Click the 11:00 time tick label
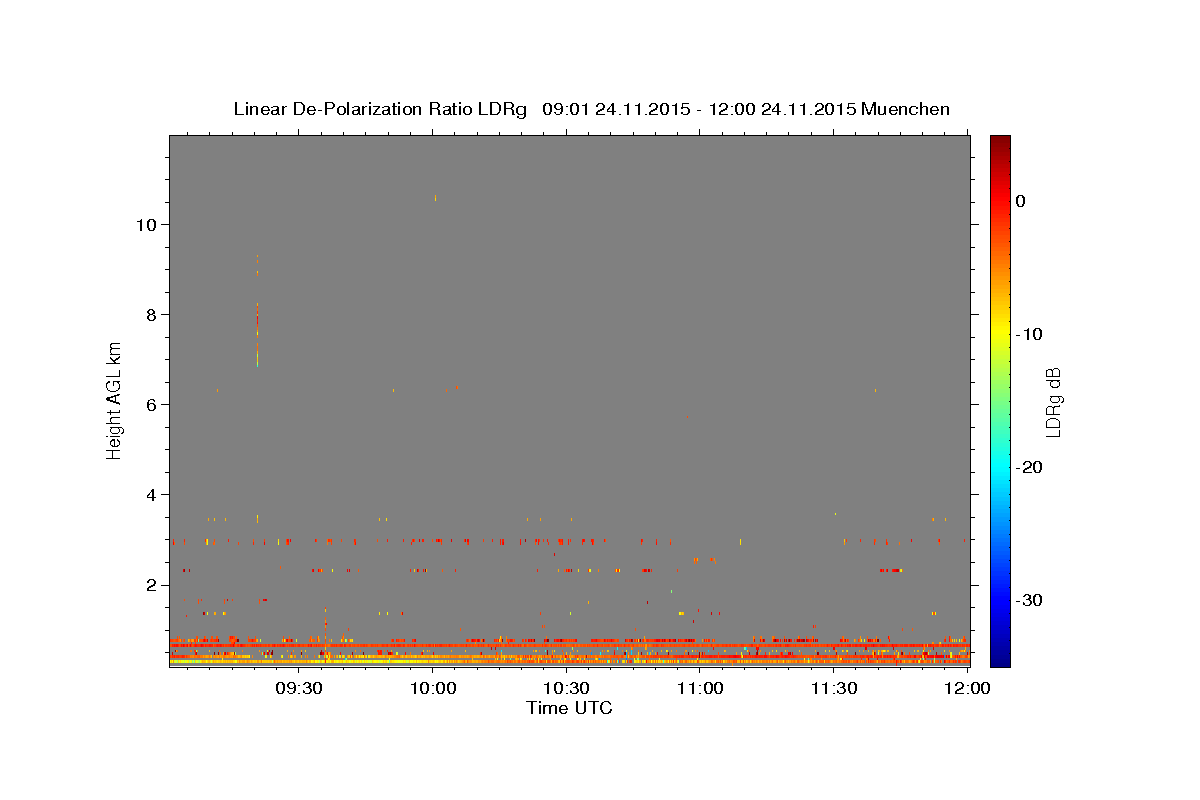The image size is (1200, 800). point(700,688)
